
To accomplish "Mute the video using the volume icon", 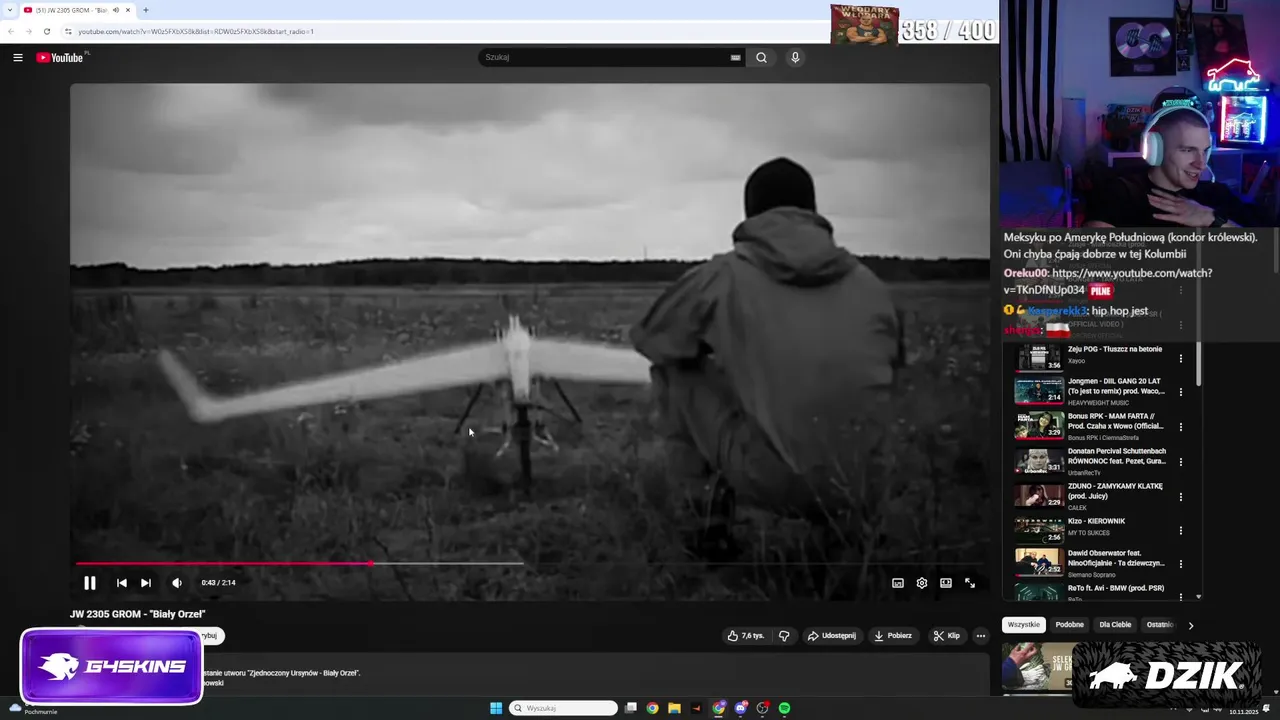I will pyautogui.click(x=177, y=583).
